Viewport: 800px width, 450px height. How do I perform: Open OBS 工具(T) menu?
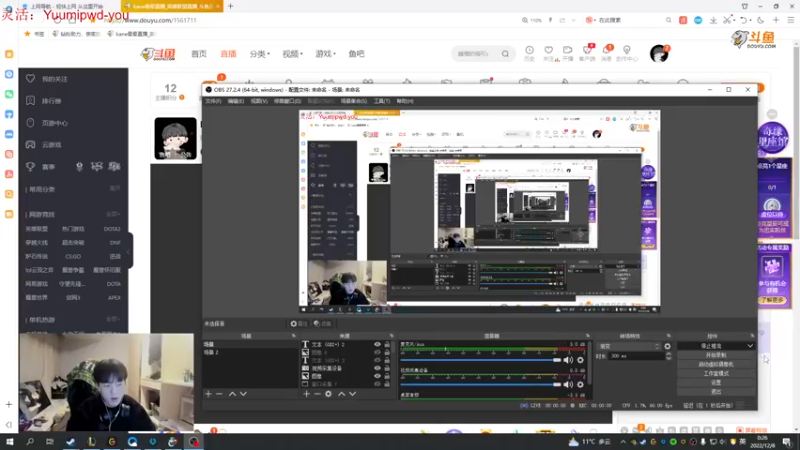pyautogui.click(x=382, y=101)
